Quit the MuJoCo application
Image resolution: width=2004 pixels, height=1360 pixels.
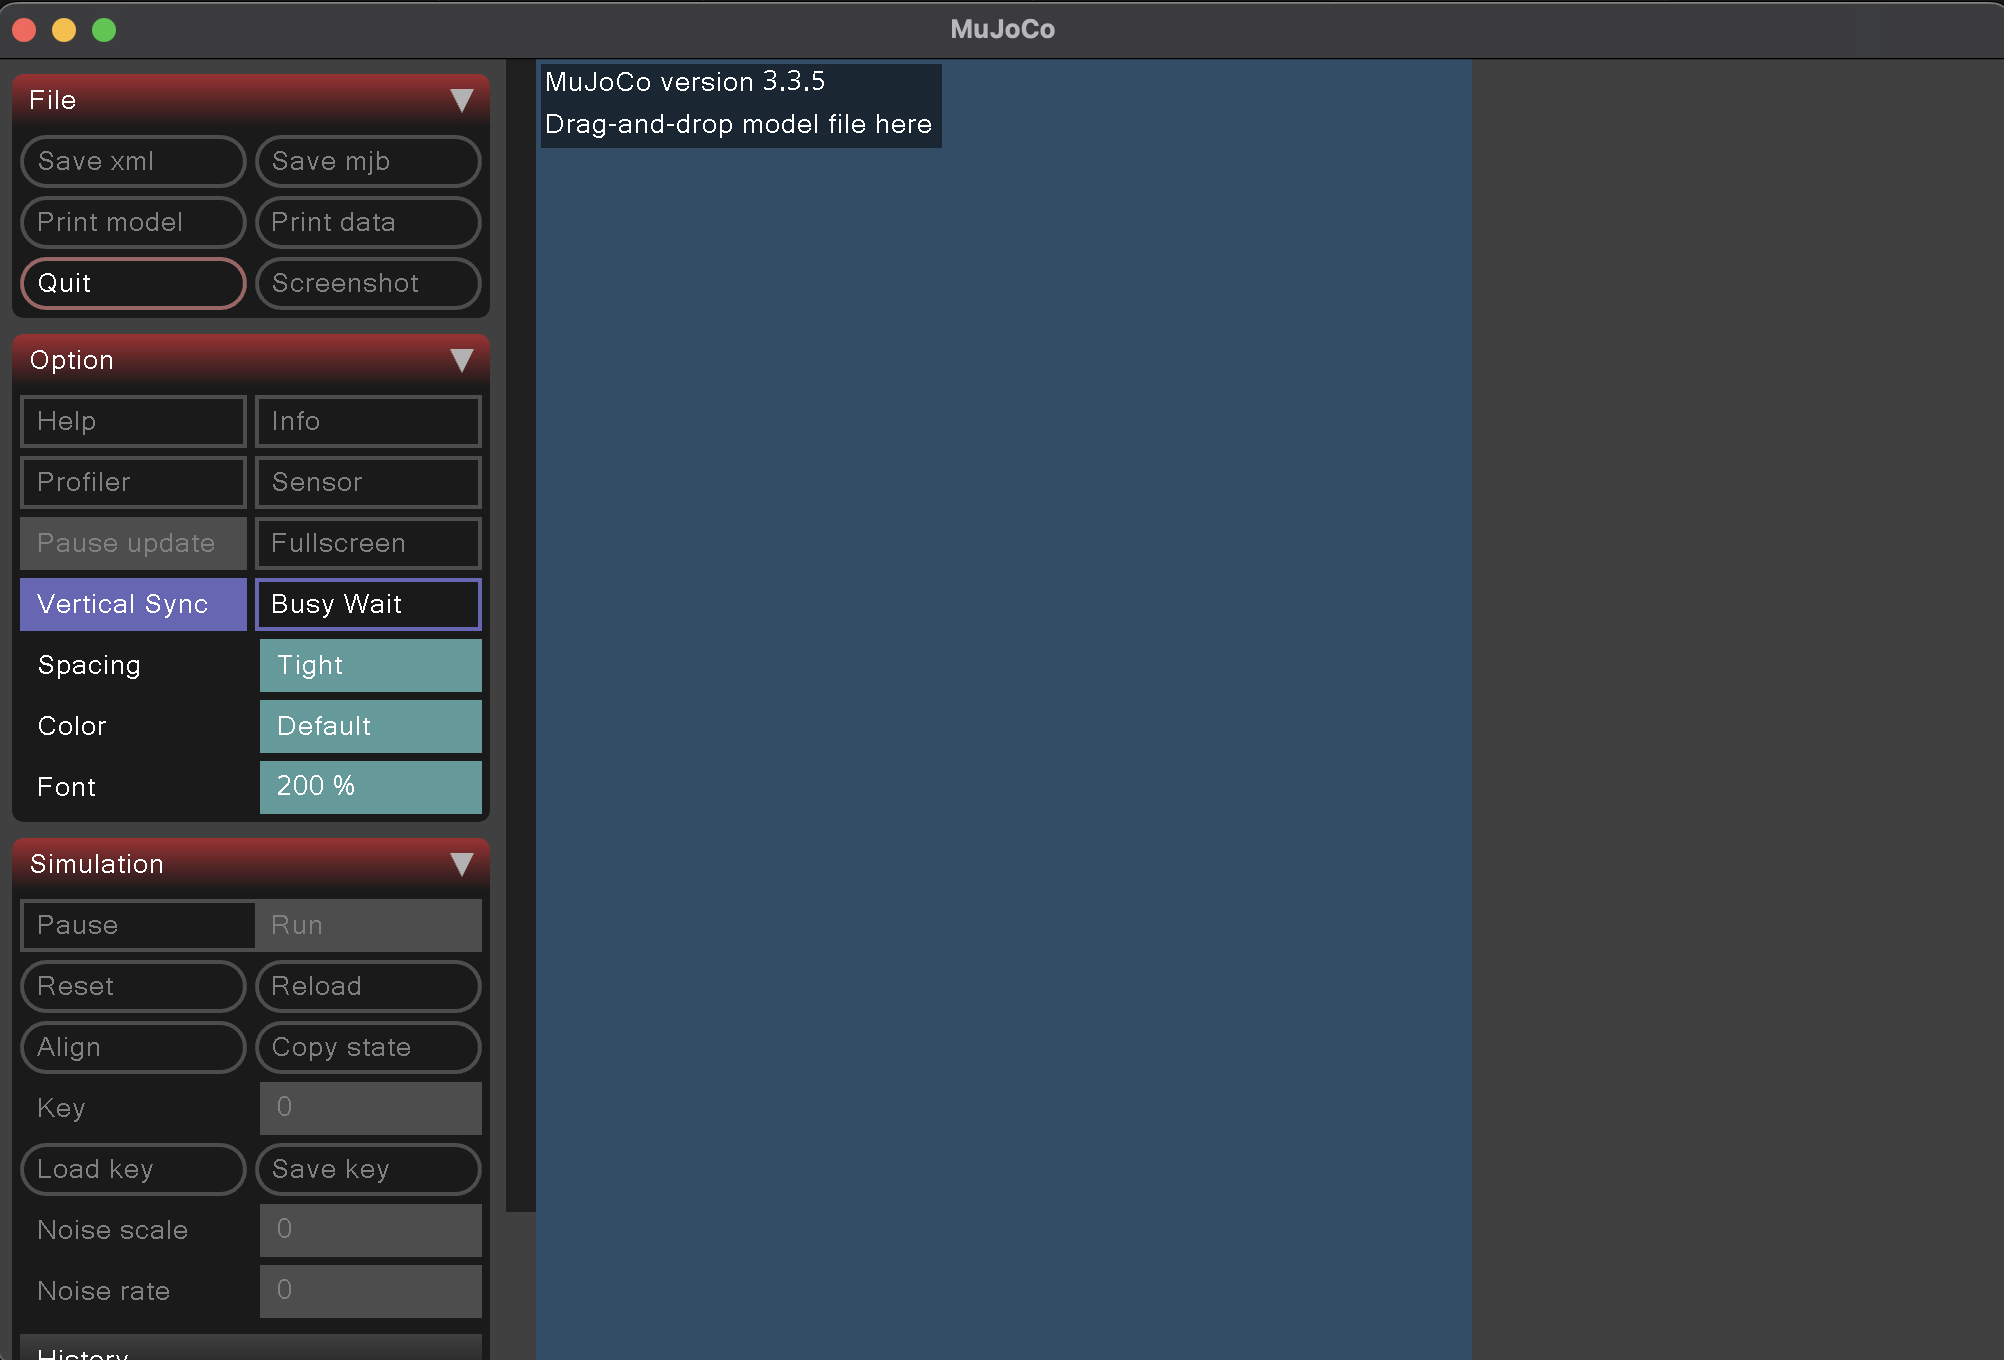tap(133, 283)
